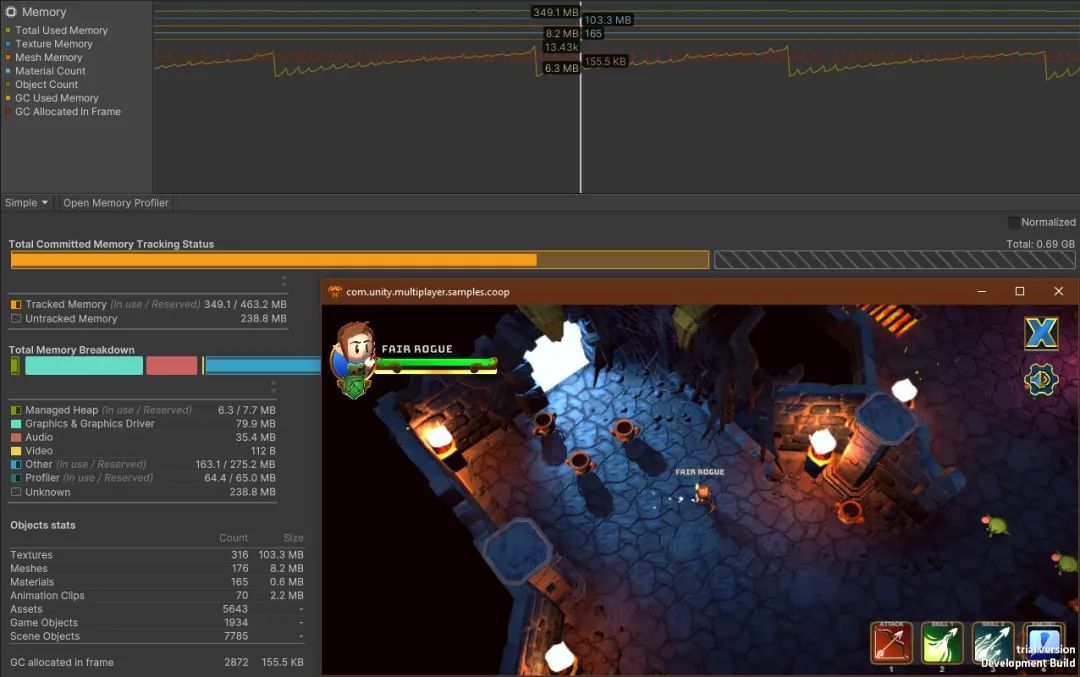
Task: Expand the Total Used Memory legend list
Action: click(58, 30)
